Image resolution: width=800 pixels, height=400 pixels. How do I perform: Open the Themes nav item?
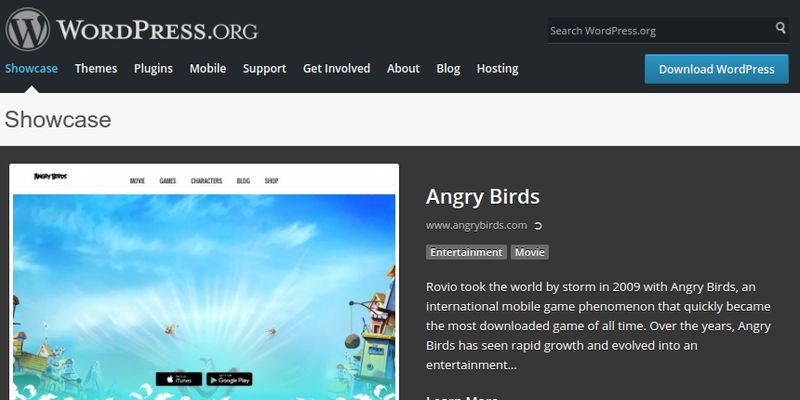96,68
